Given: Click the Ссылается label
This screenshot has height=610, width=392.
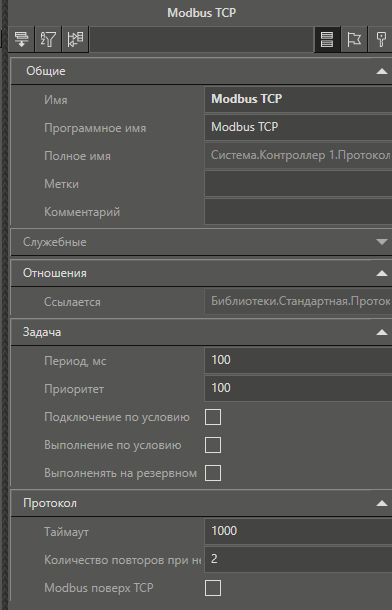Looking at the screenshot, I should tap(72, 302).
